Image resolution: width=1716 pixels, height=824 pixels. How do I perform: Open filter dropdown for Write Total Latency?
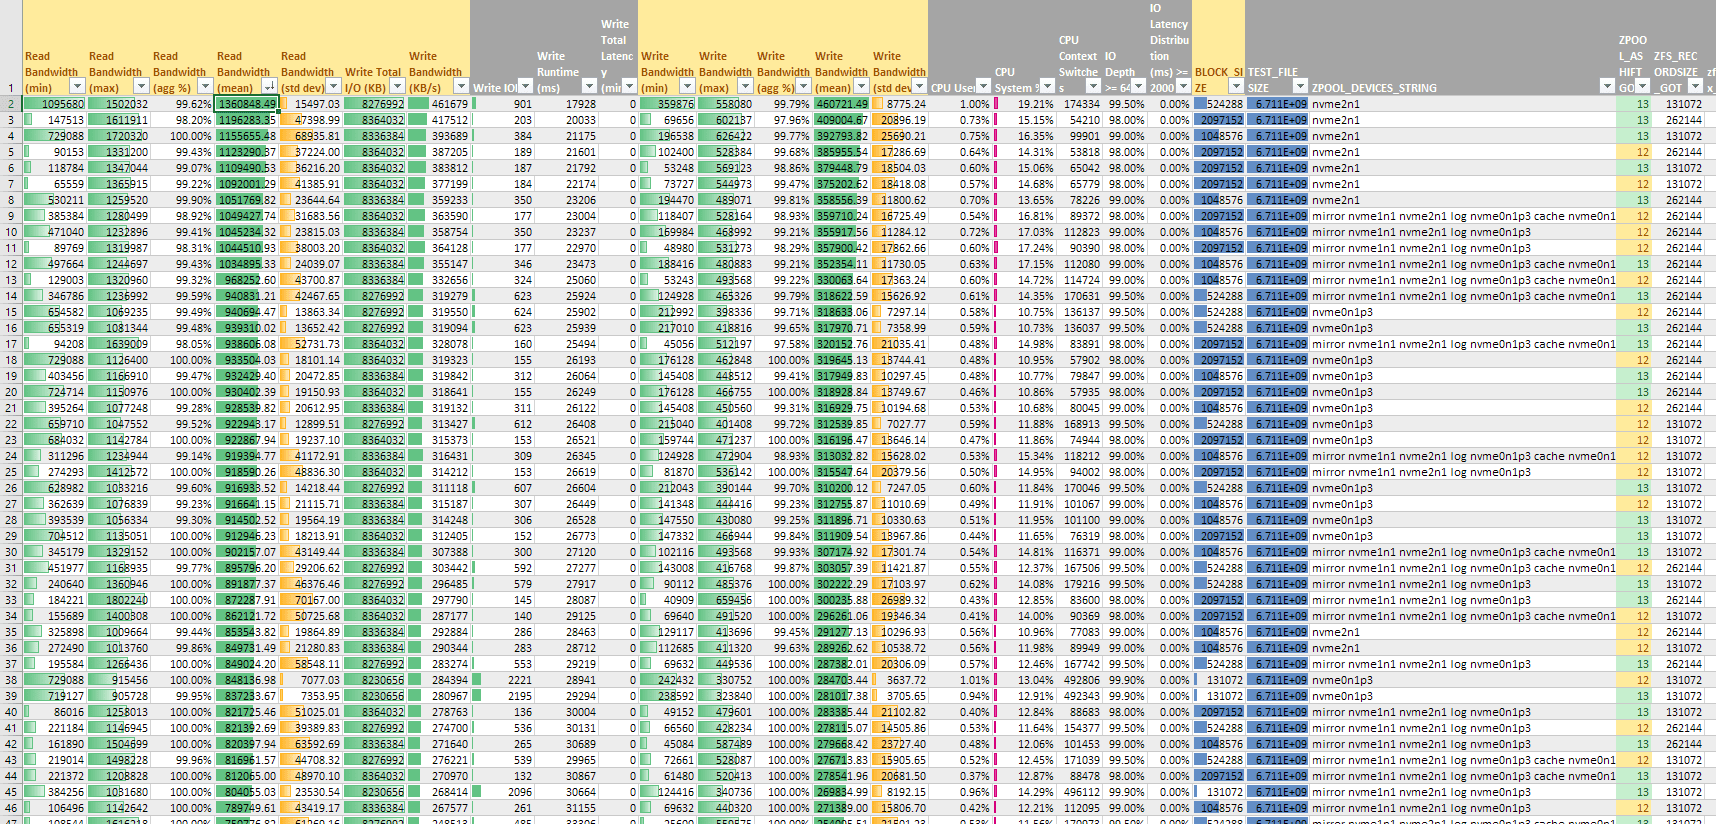(x=629, y=87)
